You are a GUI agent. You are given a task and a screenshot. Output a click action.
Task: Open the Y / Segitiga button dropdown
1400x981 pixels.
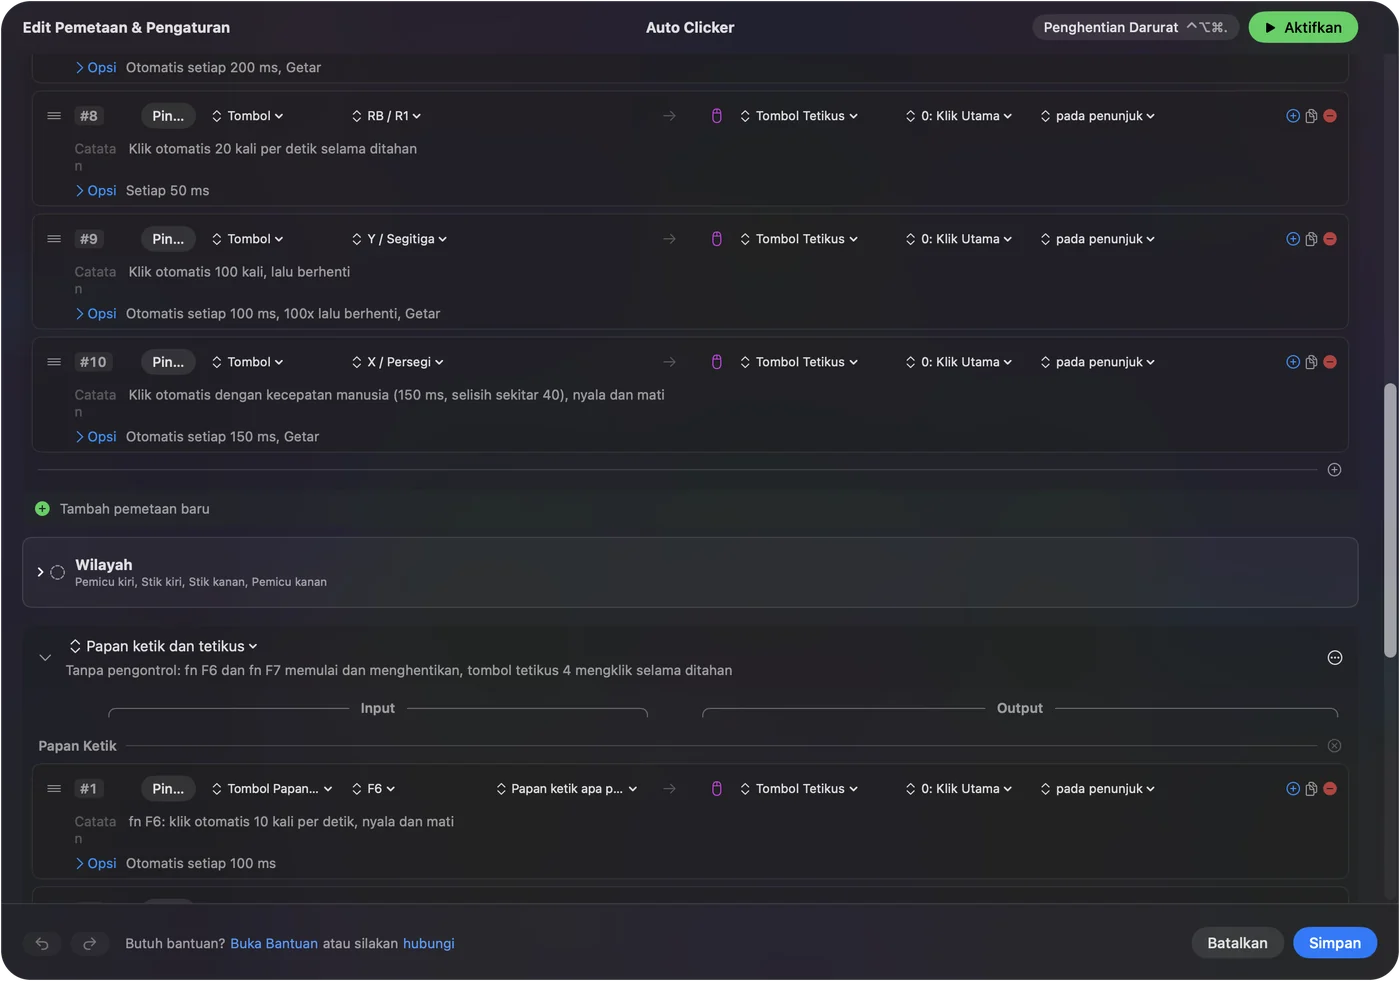399,239
